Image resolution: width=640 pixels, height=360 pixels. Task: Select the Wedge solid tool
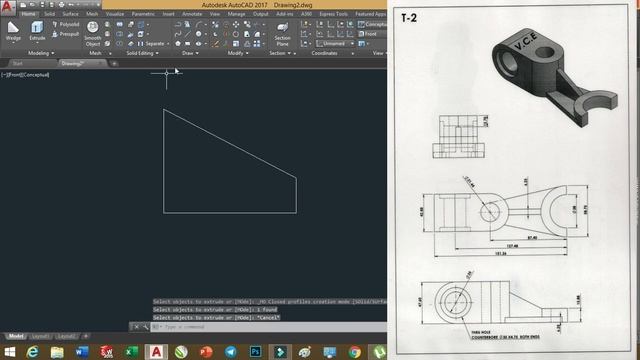tap(13, 31)
